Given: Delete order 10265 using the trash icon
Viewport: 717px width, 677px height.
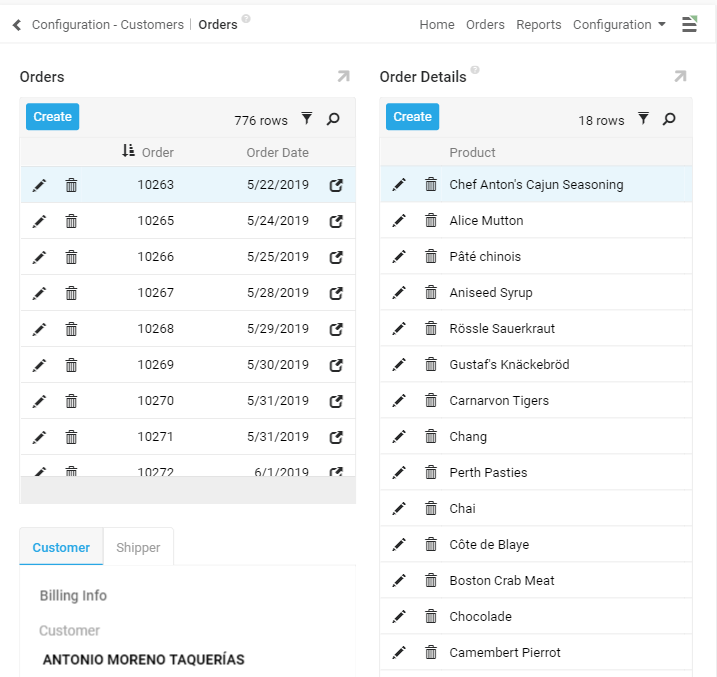Looking at the screenshot, I should [x=71, y=221].
